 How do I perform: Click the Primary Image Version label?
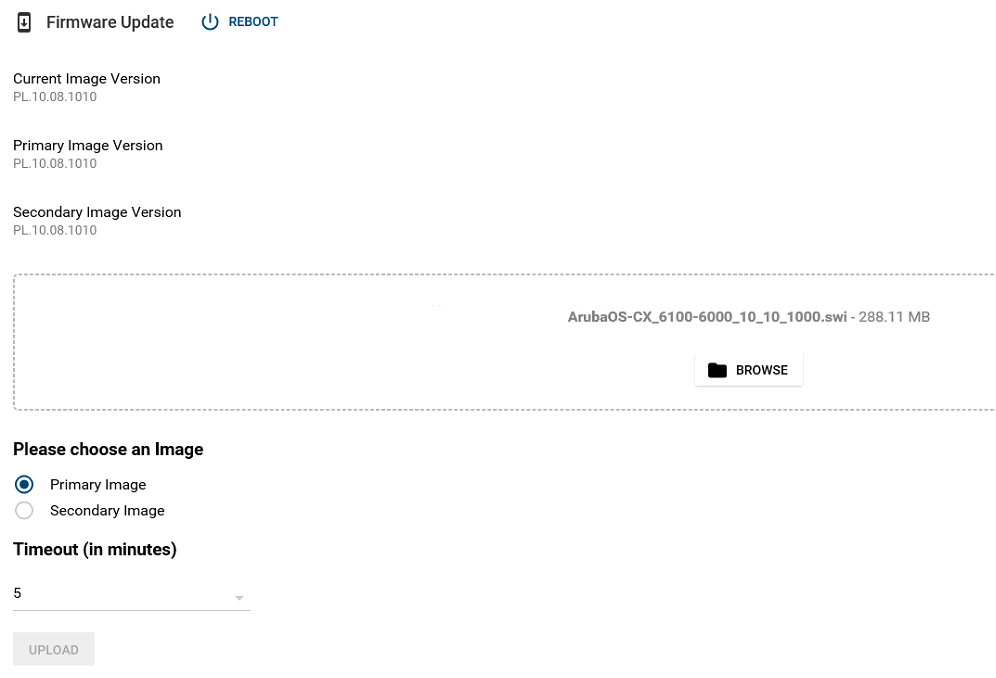coord(88,146)
